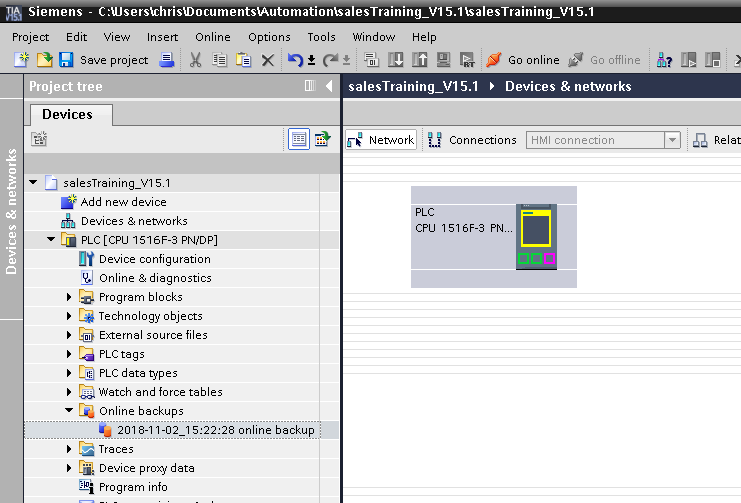Open the Help menu
This screenshot has width=741, height=503.
424,37
